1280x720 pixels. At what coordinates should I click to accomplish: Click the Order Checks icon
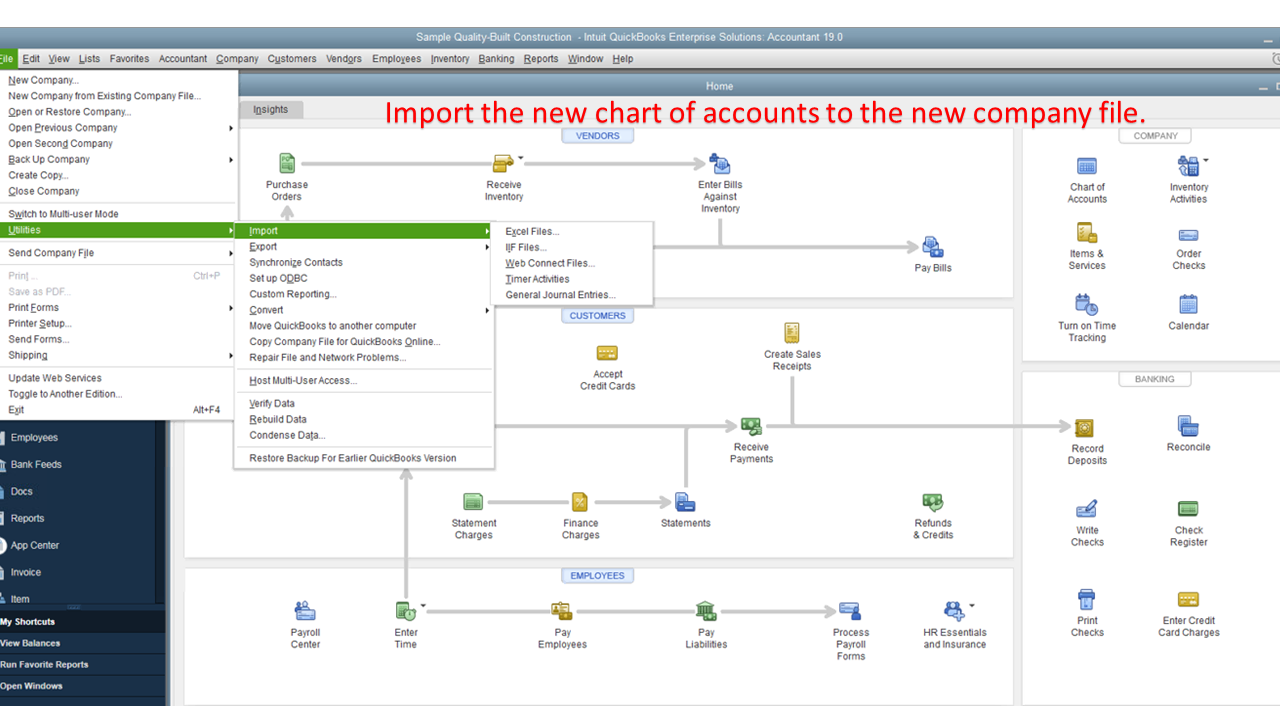click(x=1188, y=235)
